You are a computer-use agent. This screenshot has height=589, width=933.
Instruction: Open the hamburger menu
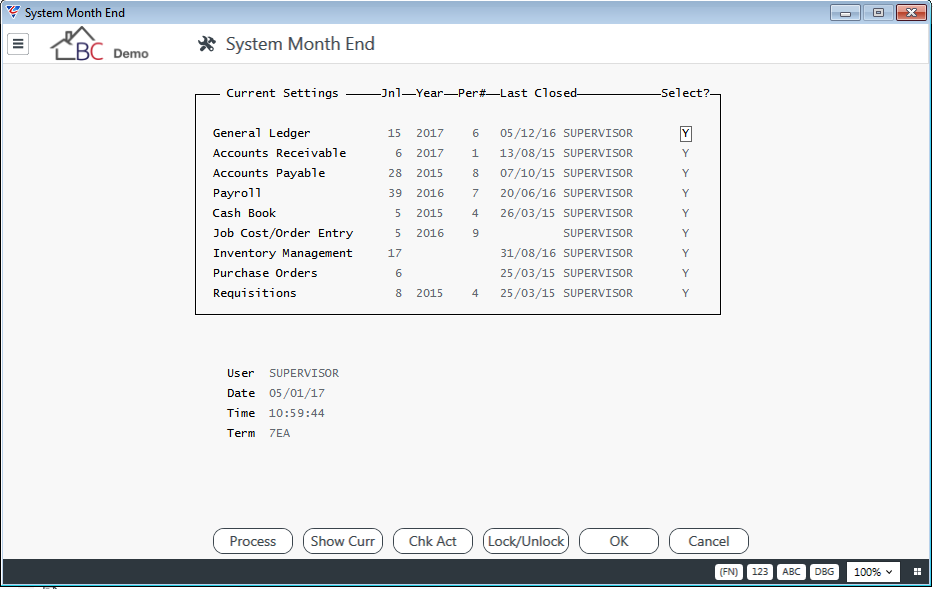point(18,43)
